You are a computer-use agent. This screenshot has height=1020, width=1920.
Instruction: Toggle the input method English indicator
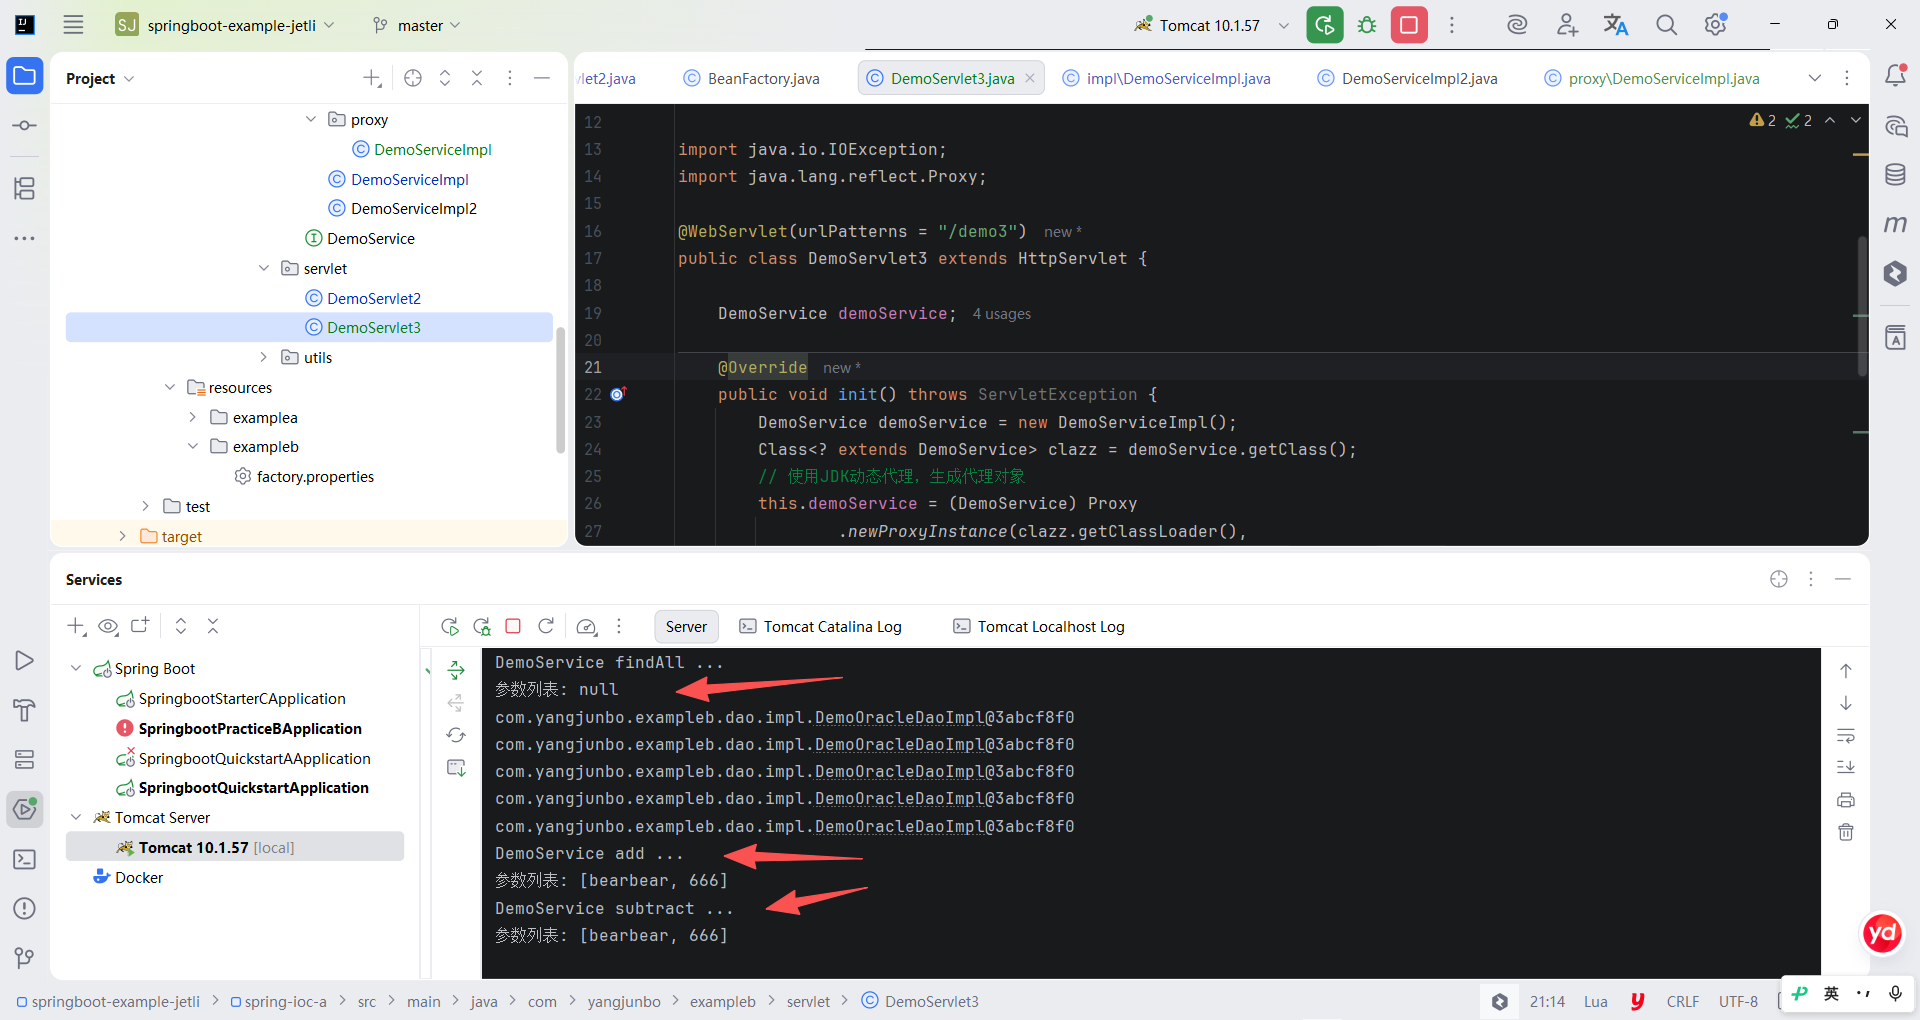[x=1831, y=993]
